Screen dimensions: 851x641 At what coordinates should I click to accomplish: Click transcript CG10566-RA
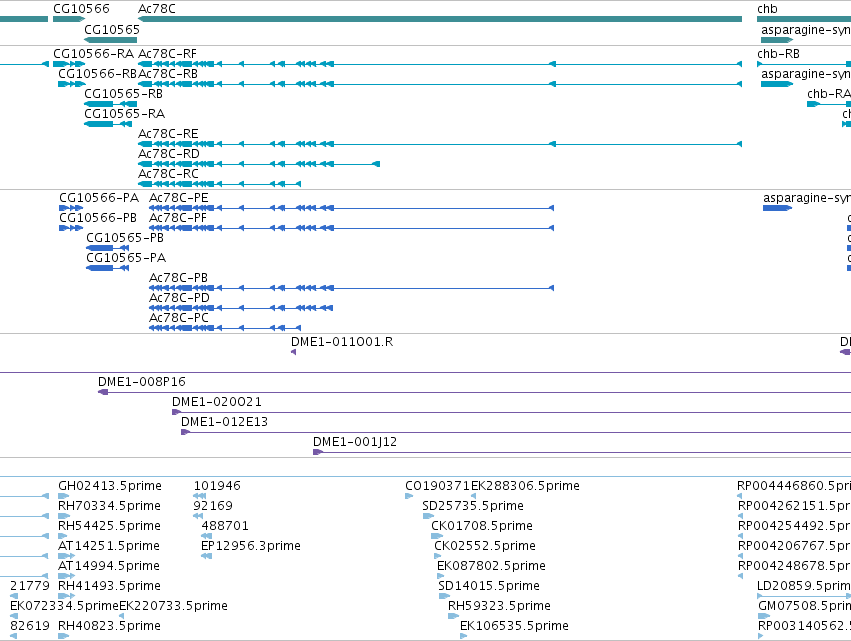tap(69, 64)
